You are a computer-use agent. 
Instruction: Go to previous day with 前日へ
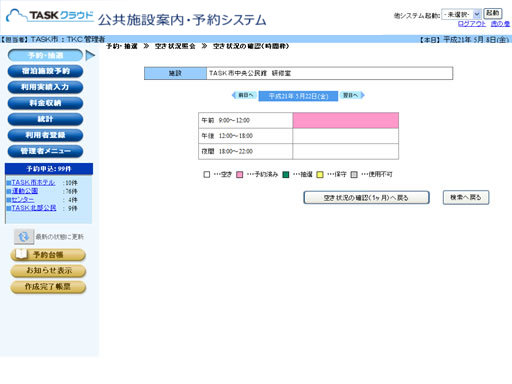(244, 95)
